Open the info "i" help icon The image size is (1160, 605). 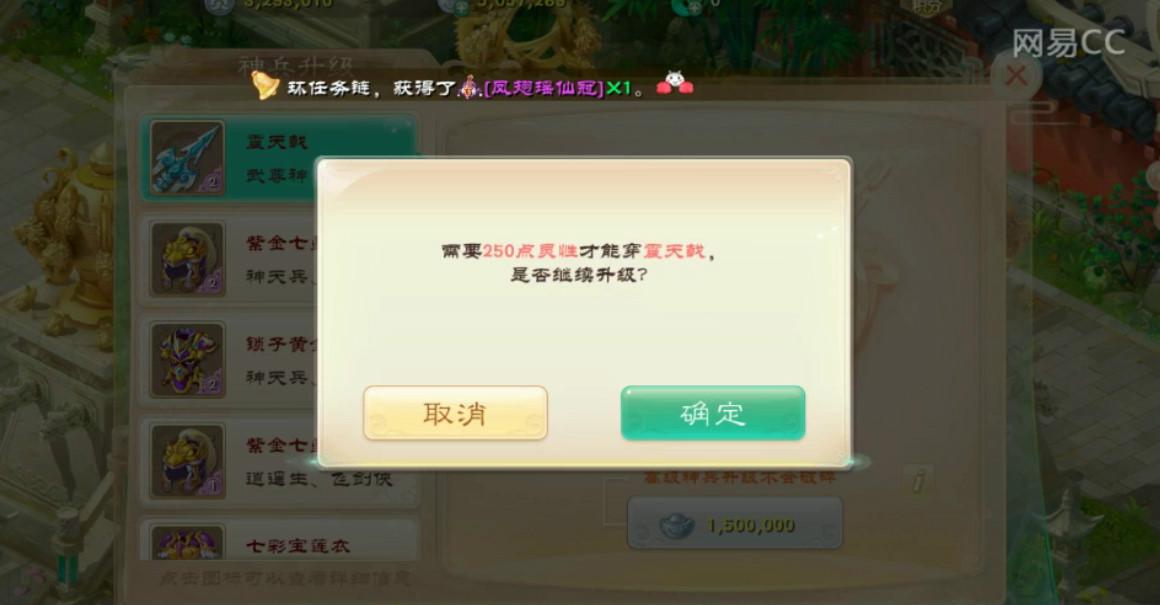[x=917, y=481]
